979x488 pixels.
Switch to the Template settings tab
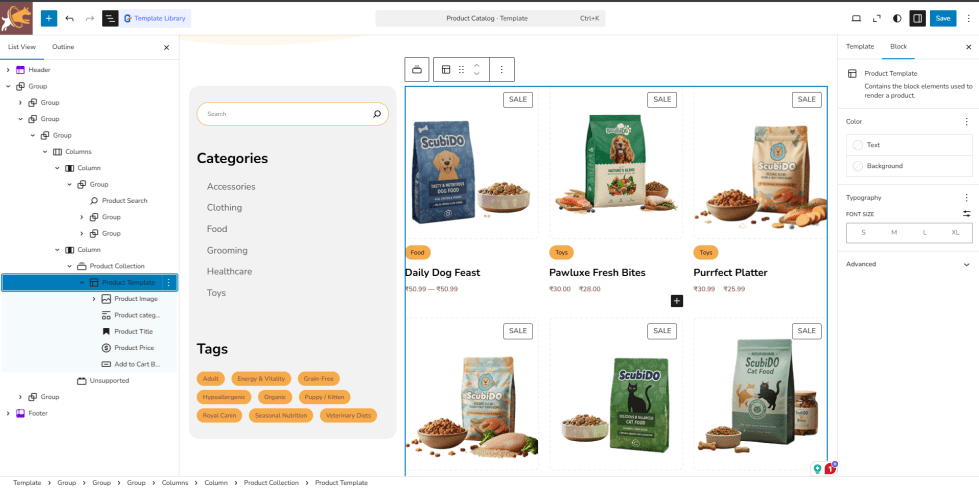pyautogui.click(x=859, y=47)
